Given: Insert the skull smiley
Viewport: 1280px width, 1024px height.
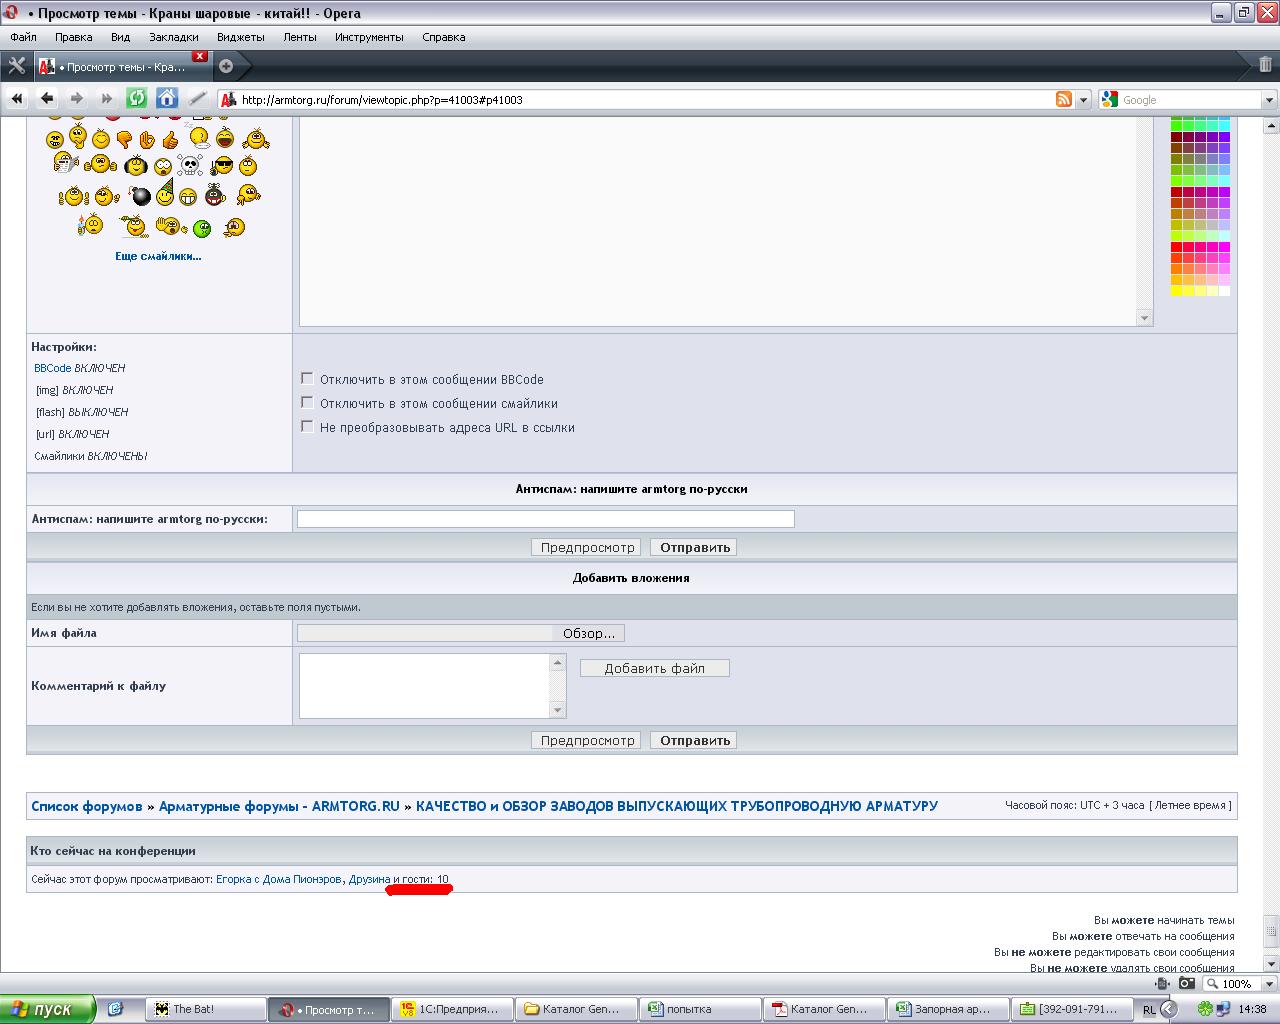Looking at the screenshot, I should click(190, 166).
